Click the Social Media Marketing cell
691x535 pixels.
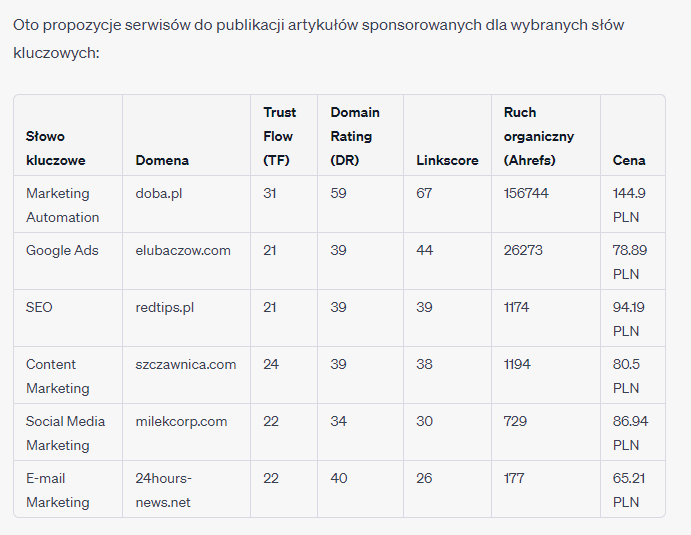click(x=65, y=433)
